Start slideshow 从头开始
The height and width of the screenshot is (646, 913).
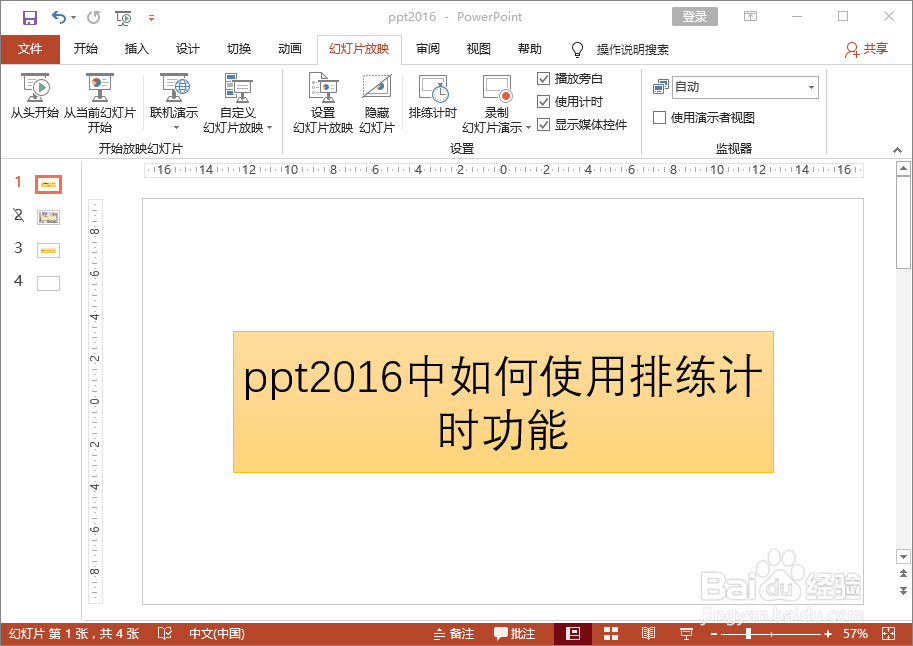(x=35, y=96)
